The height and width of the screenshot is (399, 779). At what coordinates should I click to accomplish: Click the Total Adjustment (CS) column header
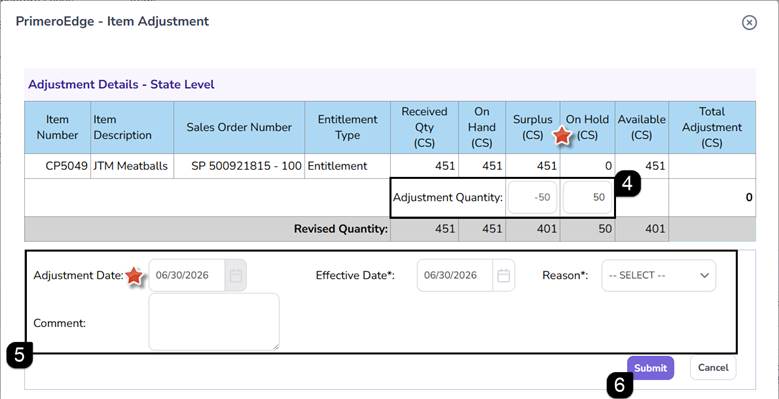(x=712, y=127)
